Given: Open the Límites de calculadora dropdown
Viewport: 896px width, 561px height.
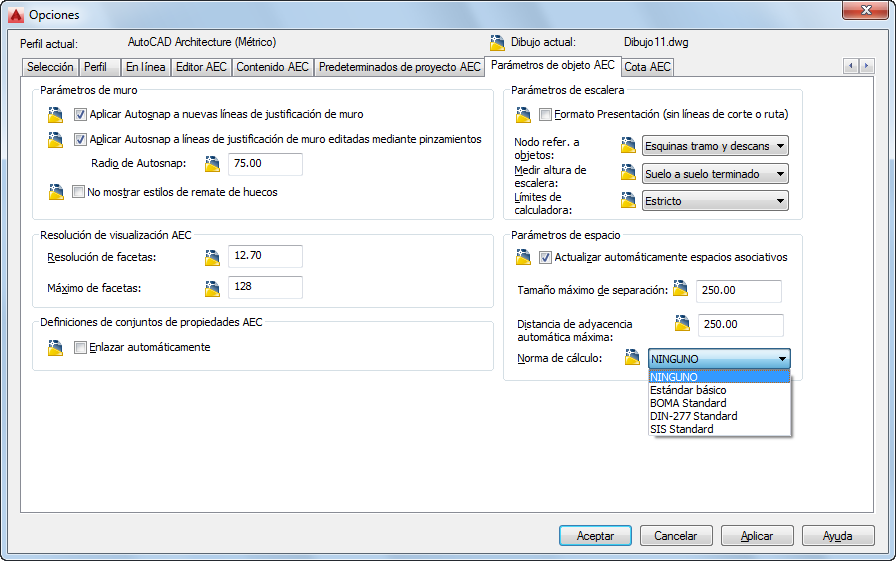Looking at the screenshot, I should [x=715, y=201].
